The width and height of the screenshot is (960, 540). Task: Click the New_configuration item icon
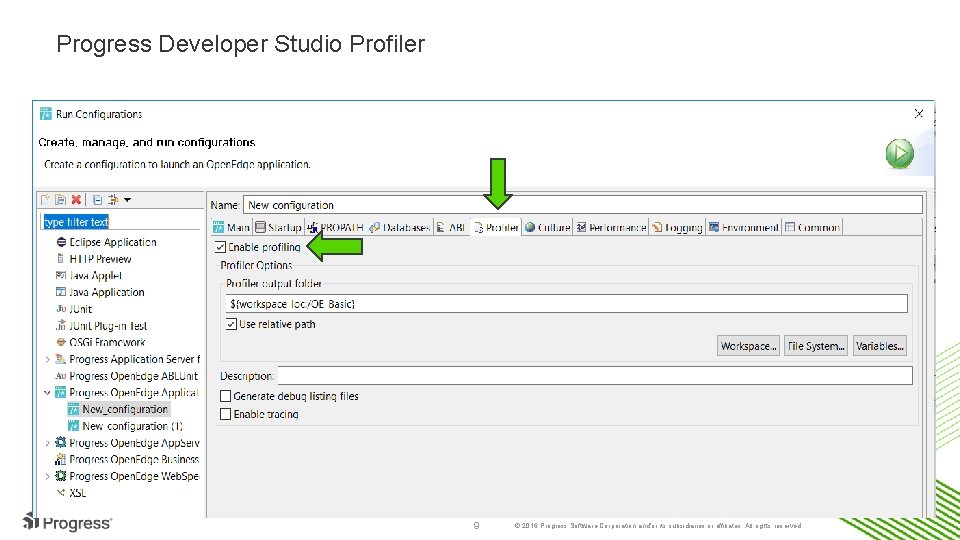73,409
